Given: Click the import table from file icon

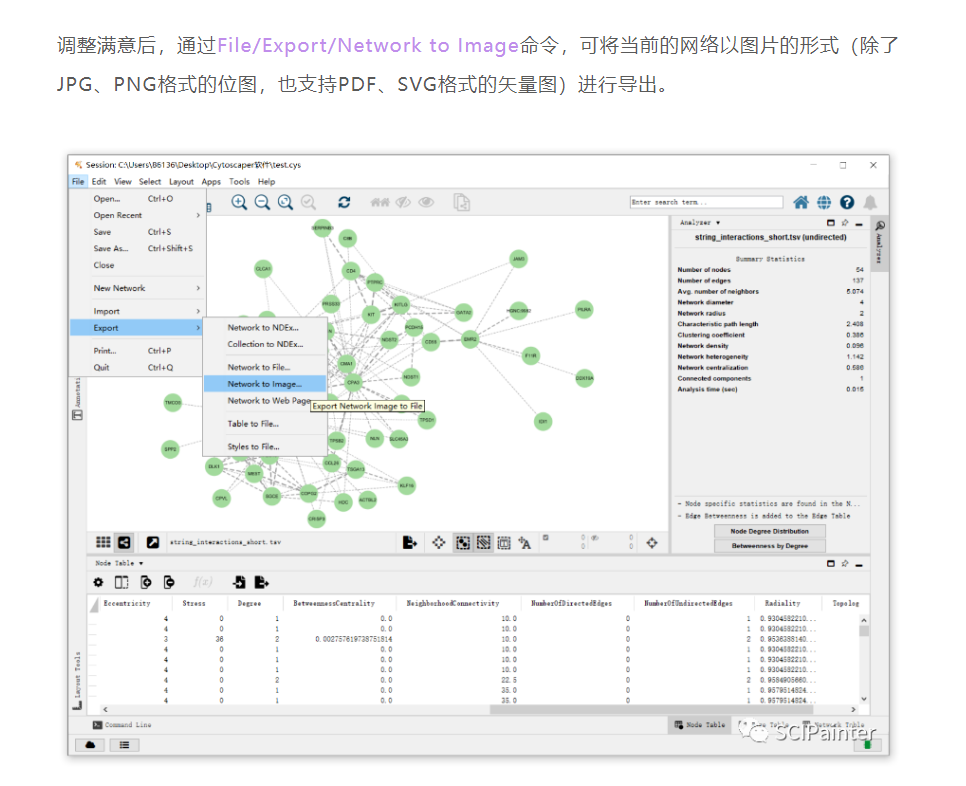Looking at the screenshot, I should click(239, 582).
